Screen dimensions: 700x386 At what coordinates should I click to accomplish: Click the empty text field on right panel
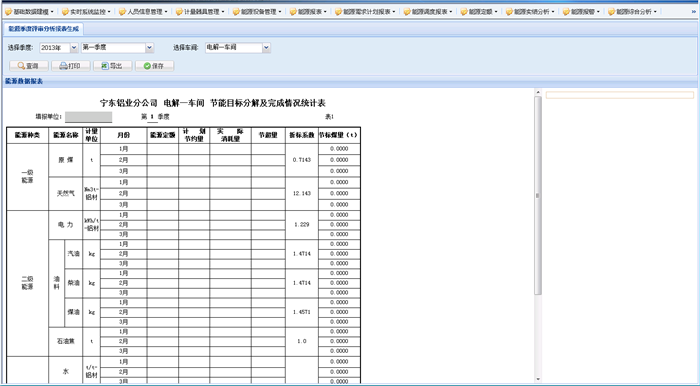pyautogui.click(x=620, y=95)
